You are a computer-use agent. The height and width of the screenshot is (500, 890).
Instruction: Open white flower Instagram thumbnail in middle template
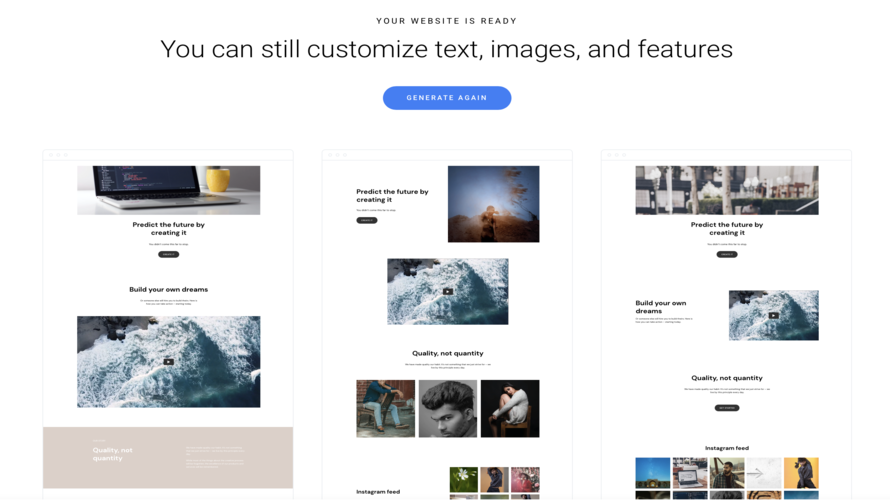pos(463,478)
